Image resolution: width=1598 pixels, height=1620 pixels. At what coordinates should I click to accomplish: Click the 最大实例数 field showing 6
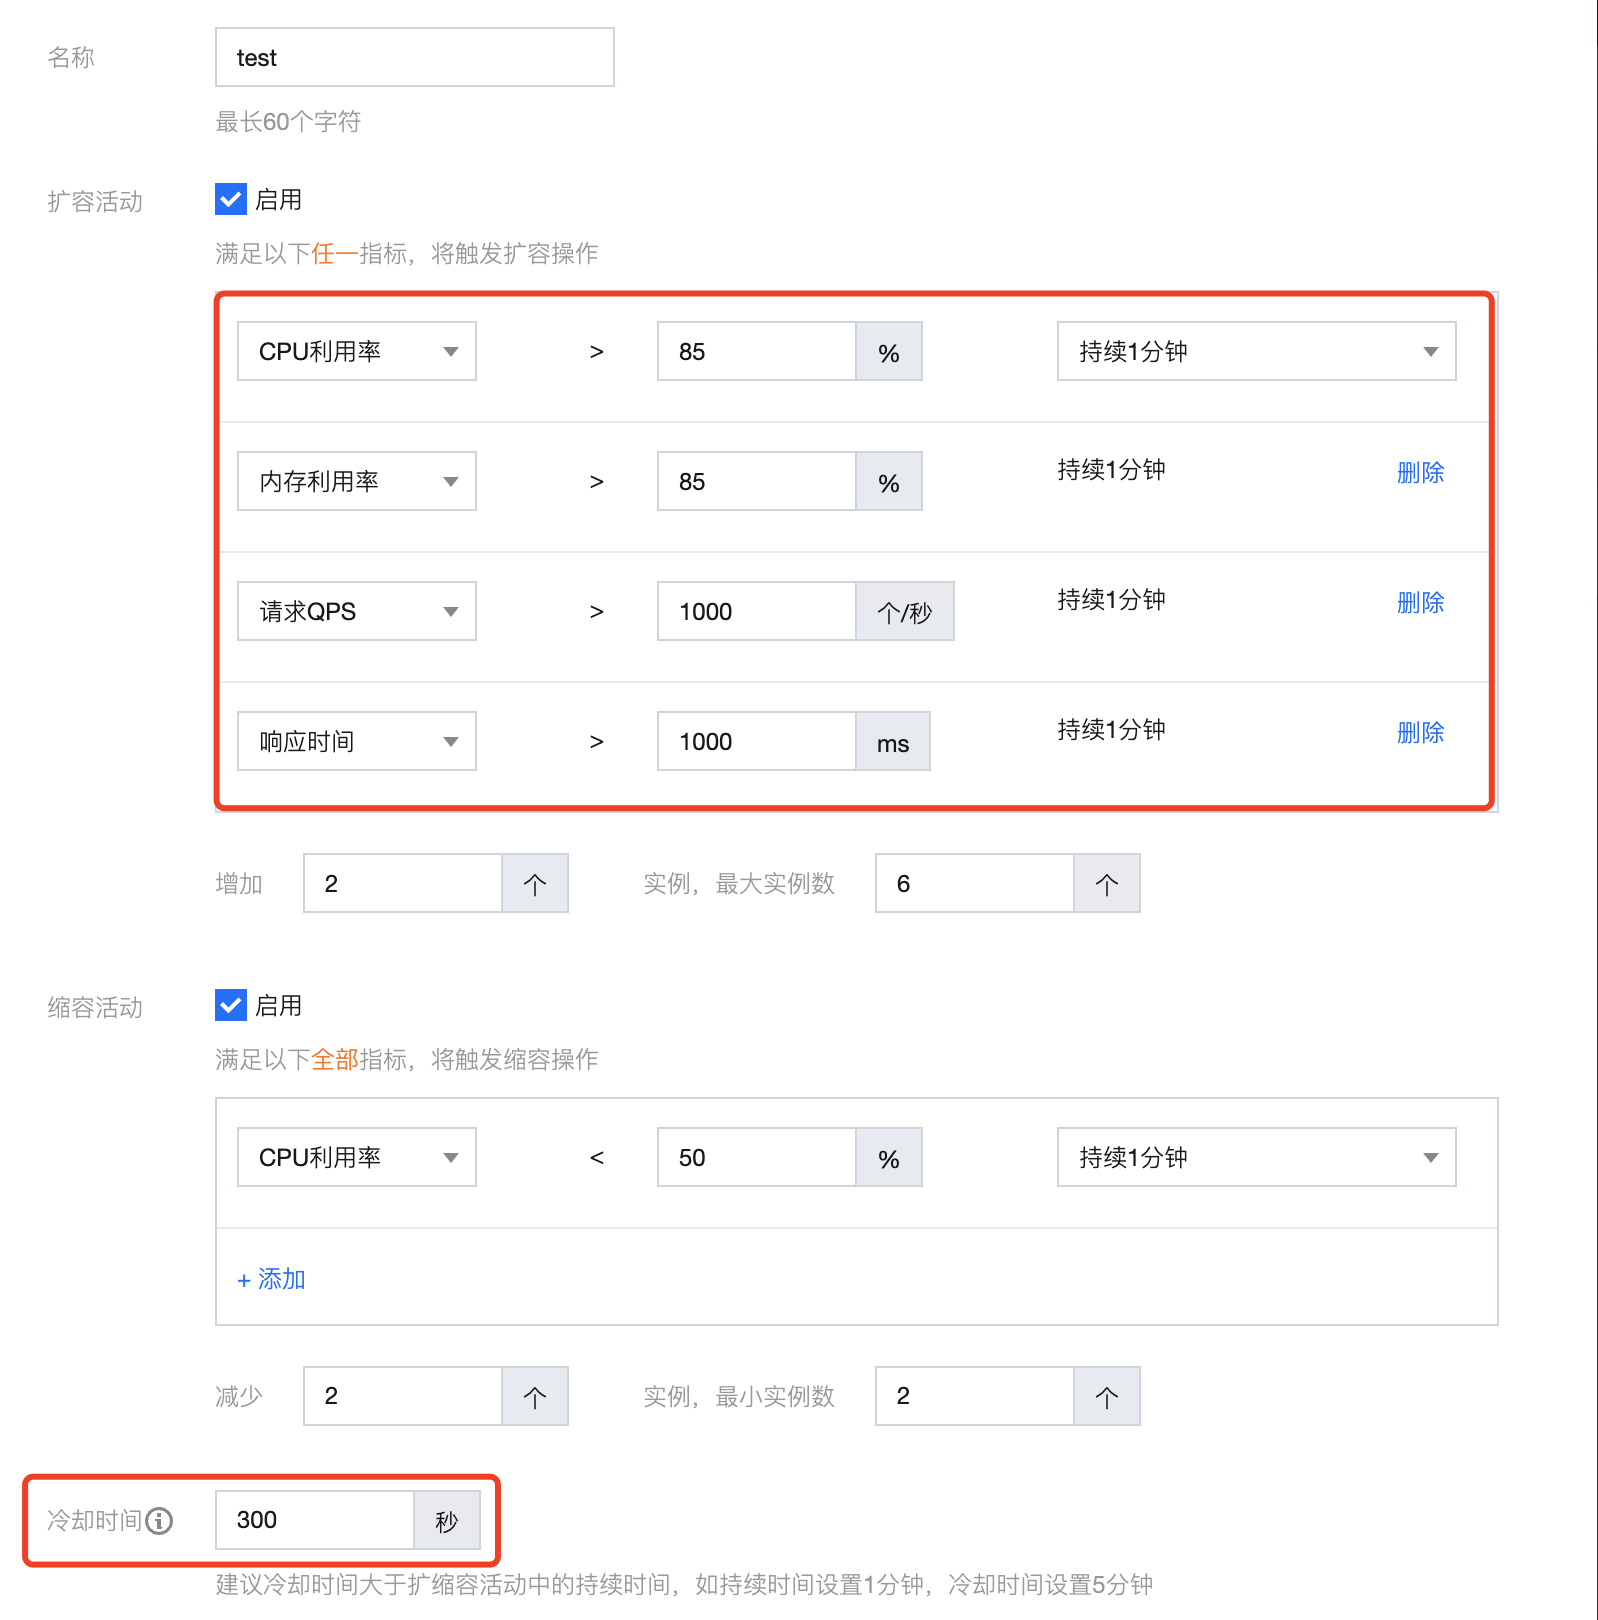[975, 883]
